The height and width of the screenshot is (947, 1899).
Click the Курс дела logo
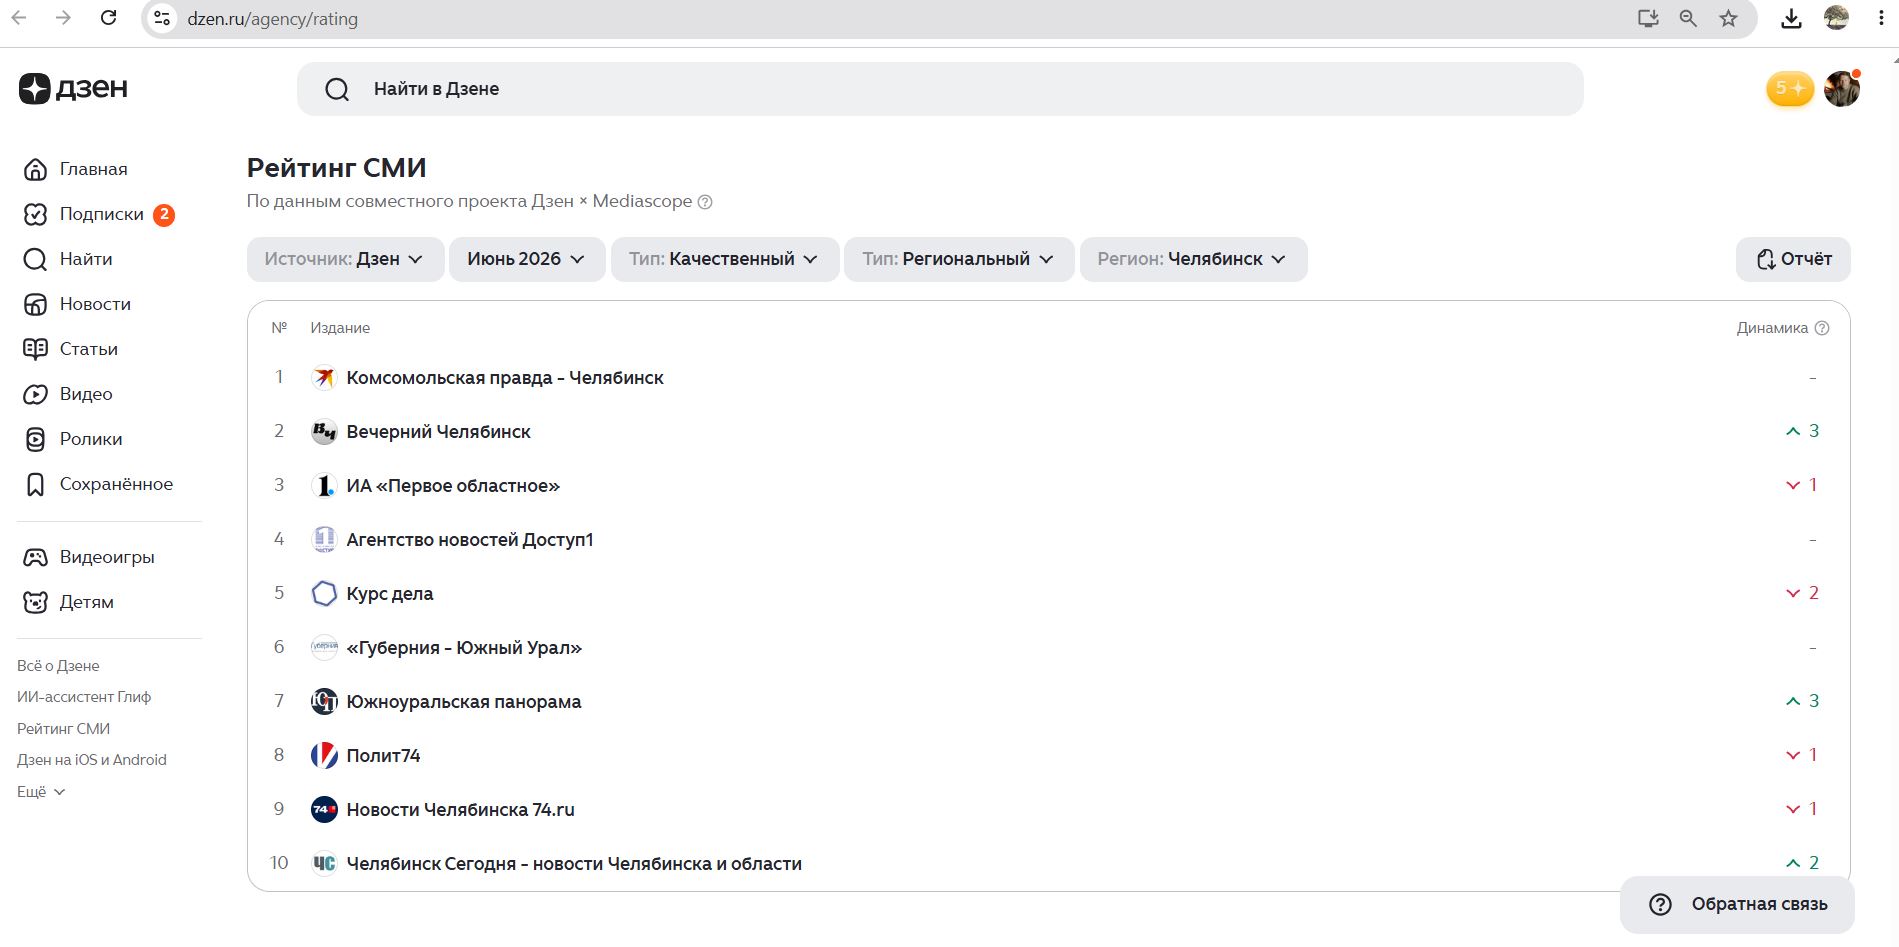324,594
